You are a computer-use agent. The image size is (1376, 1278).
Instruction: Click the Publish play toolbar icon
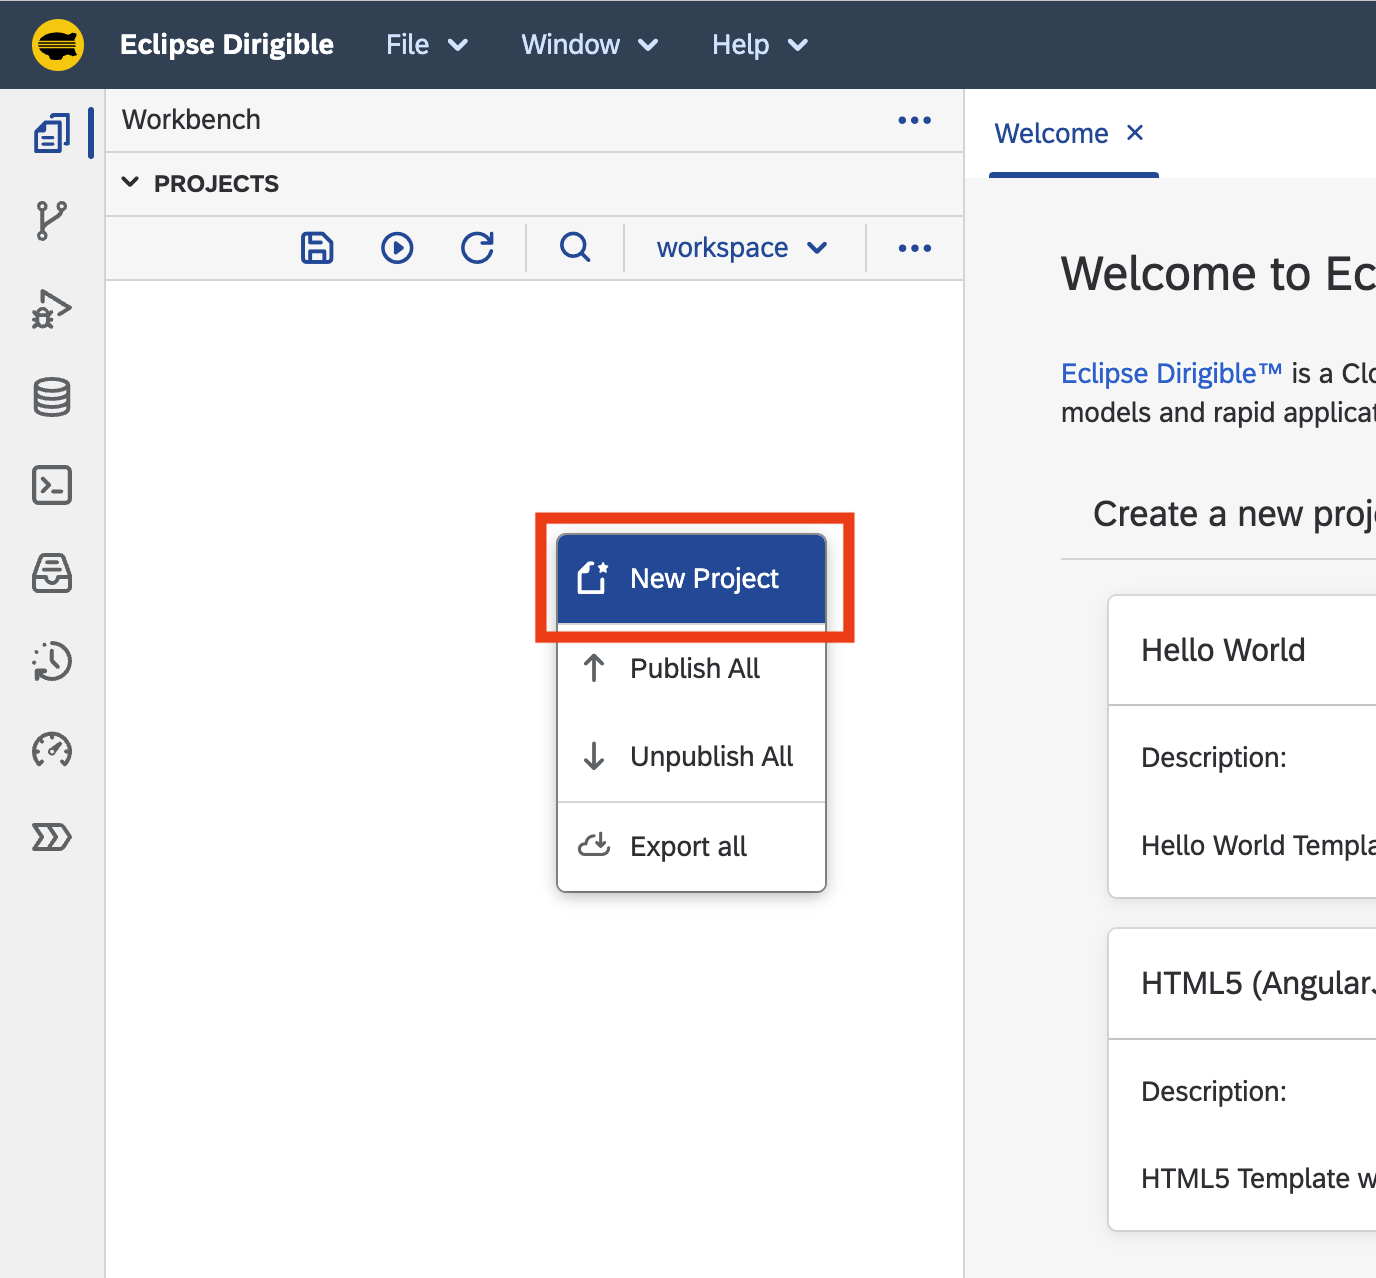(x=397, y=247)
